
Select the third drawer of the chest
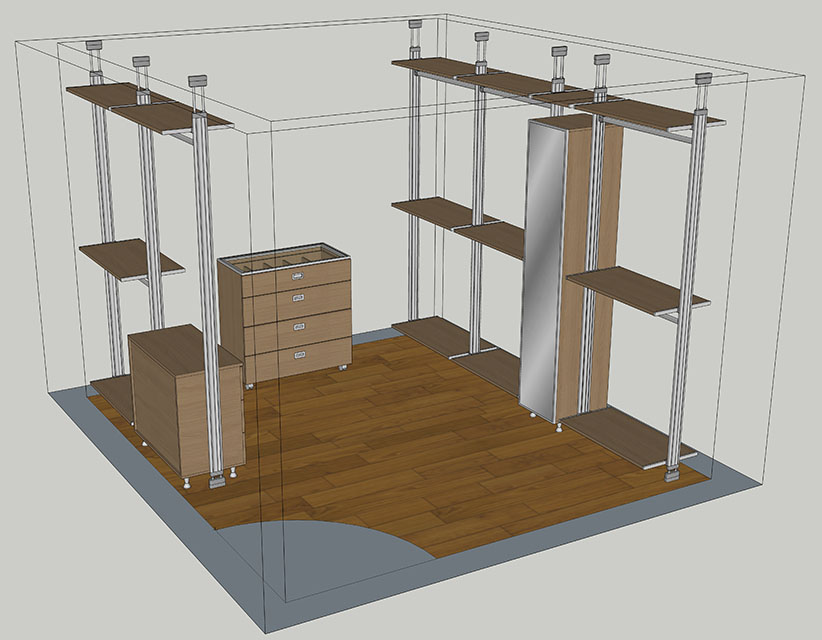[300, 326]
